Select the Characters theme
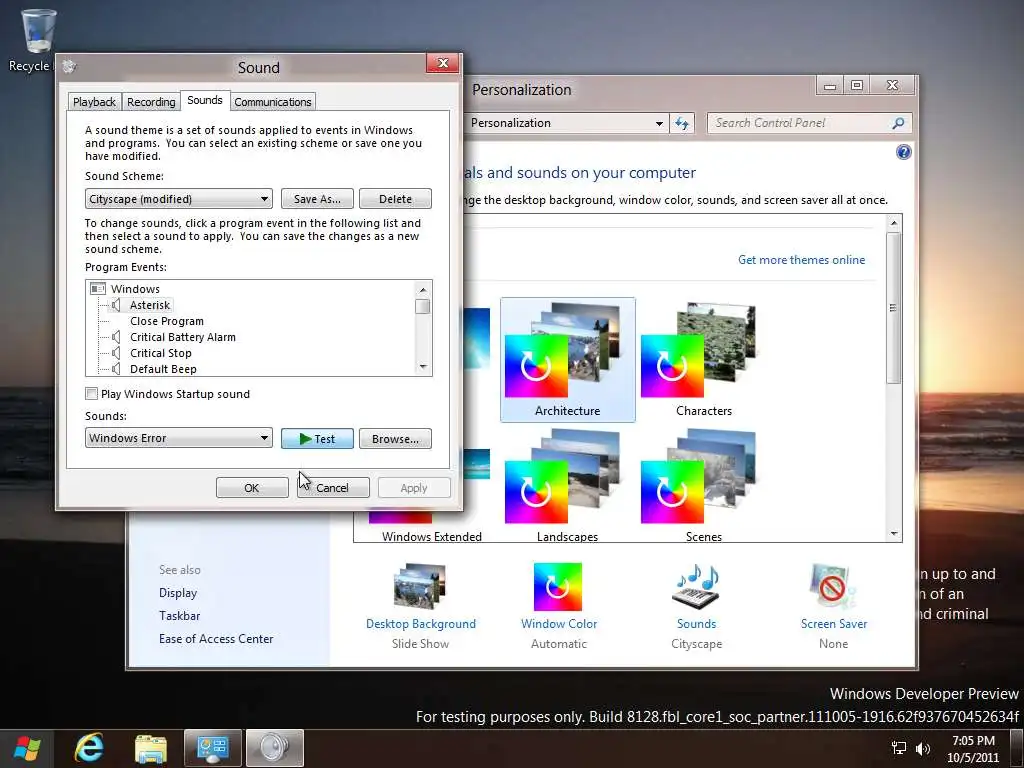This screenshot has height=768, width=1024. (703, 359)
